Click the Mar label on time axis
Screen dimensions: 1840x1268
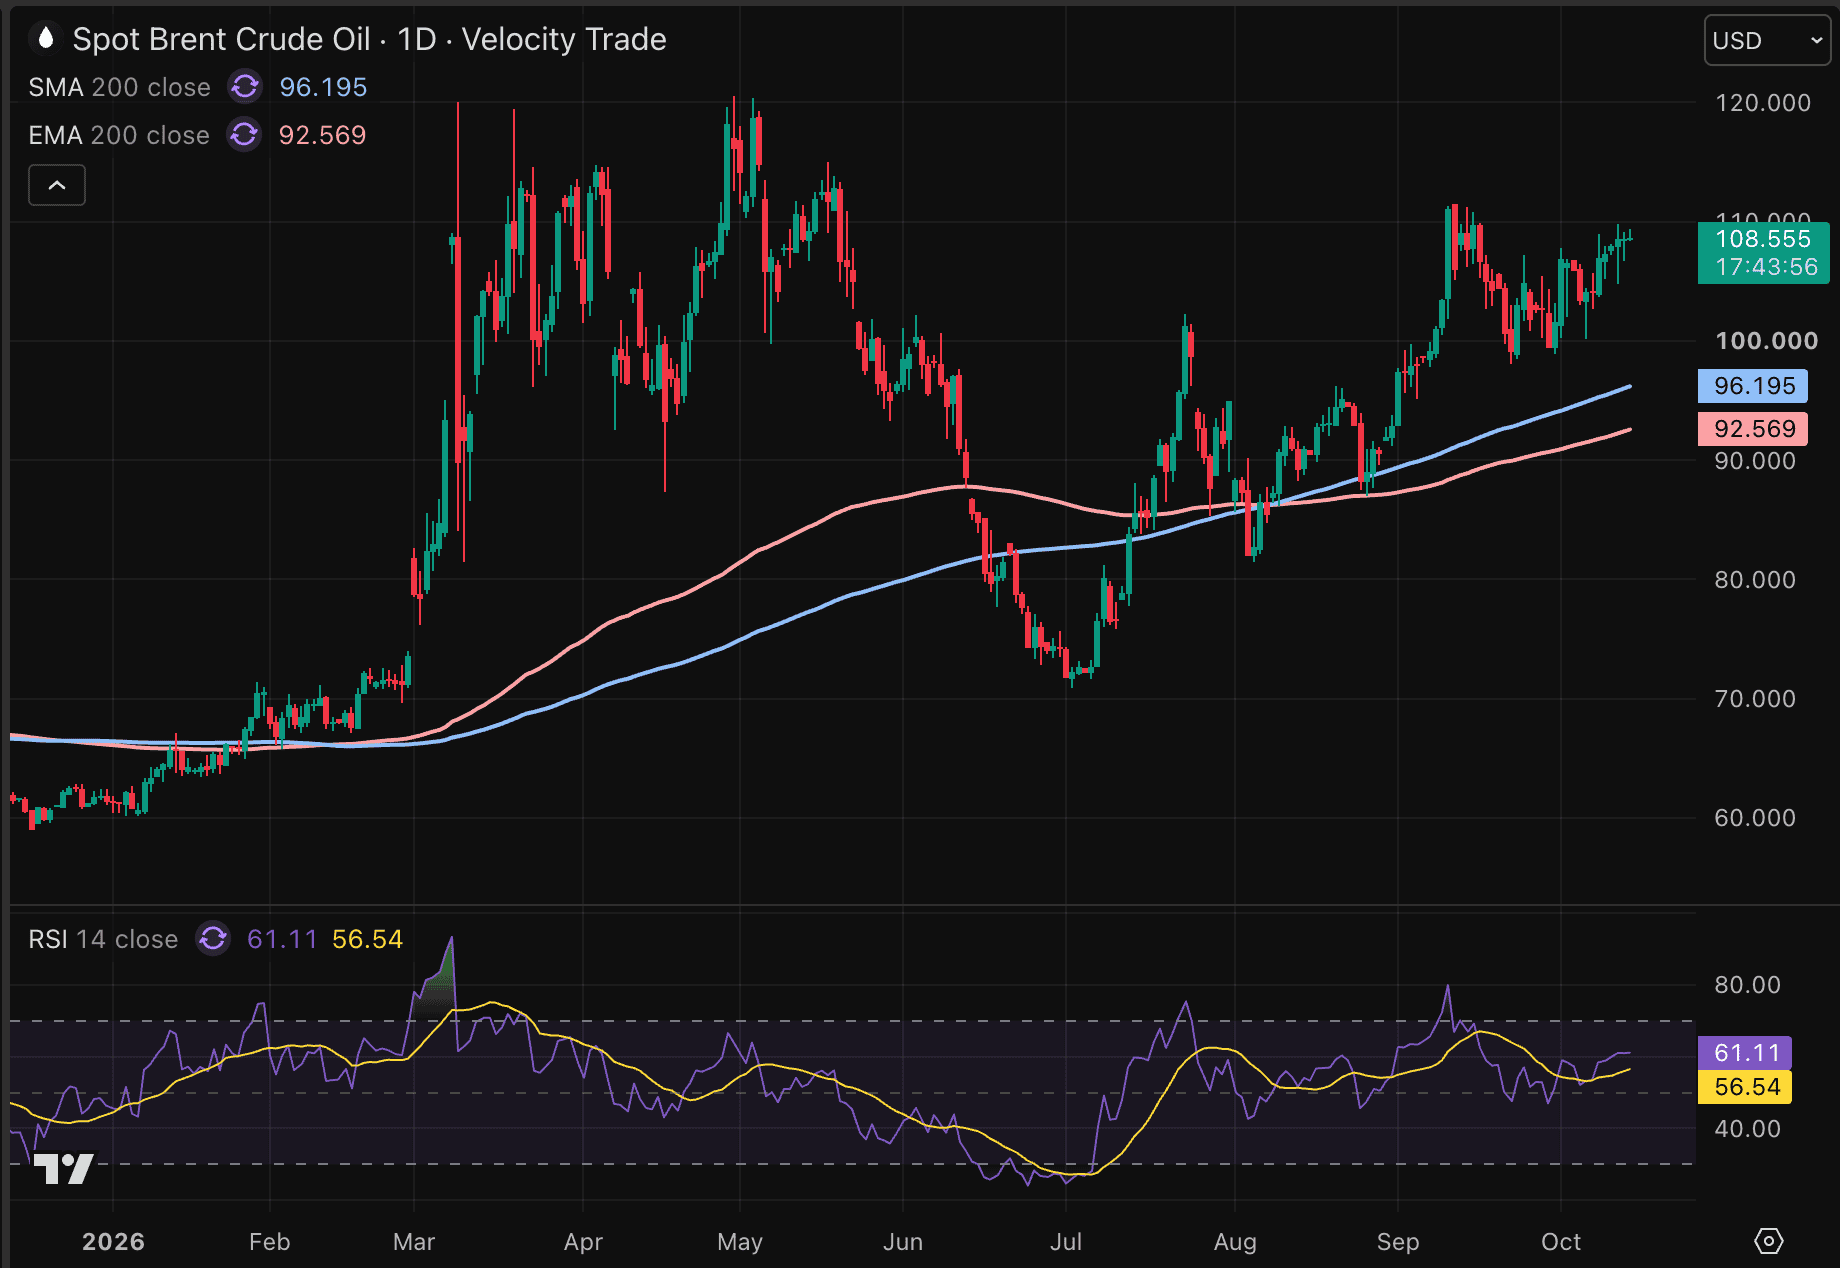coord(414,1242)
